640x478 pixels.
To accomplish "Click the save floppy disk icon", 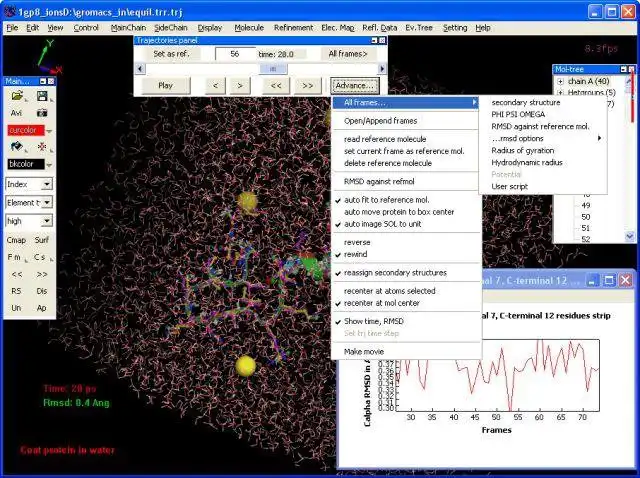I will tap(42, 96).
